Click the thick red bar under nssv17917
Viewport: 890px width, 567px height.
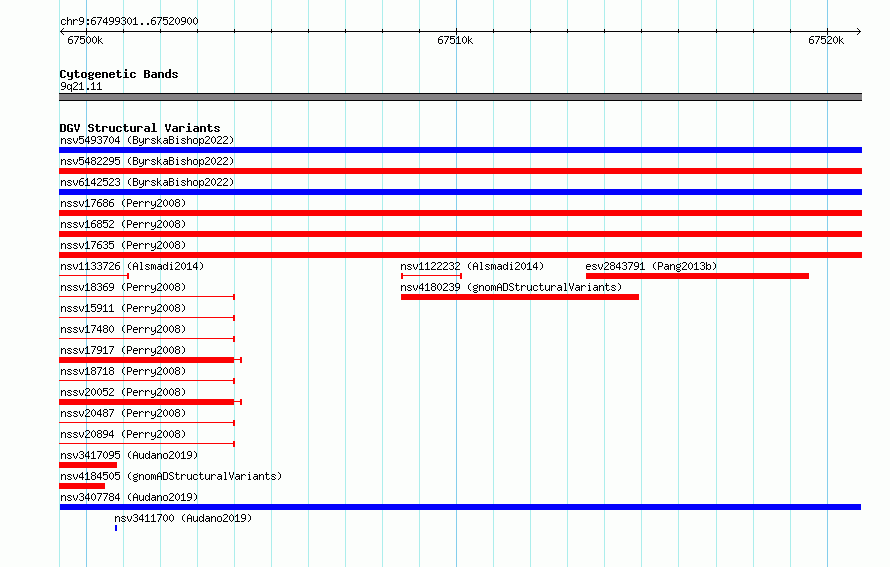pyautogui.click(x=147, y=360)
